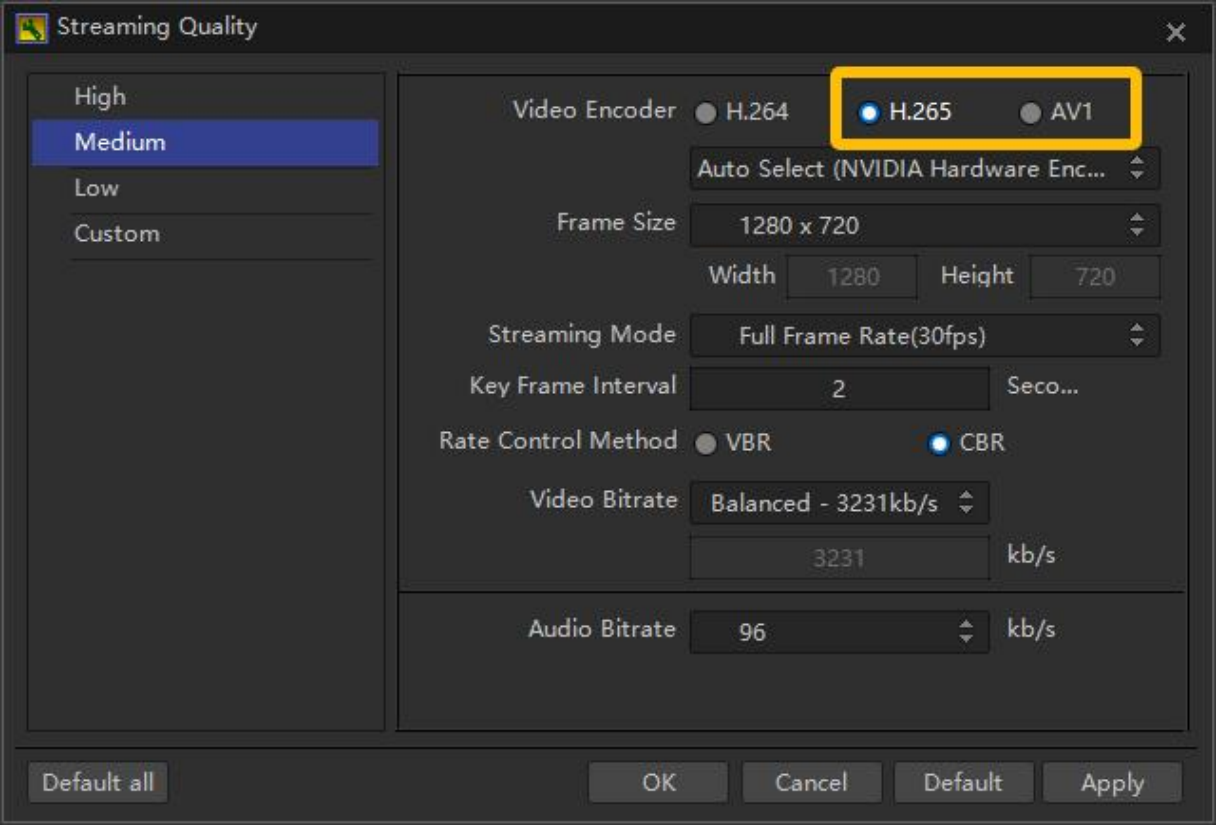Open the Auto Select hardware encoder dropdown
Screen dimensions: 1216x825
coord(924,169)
